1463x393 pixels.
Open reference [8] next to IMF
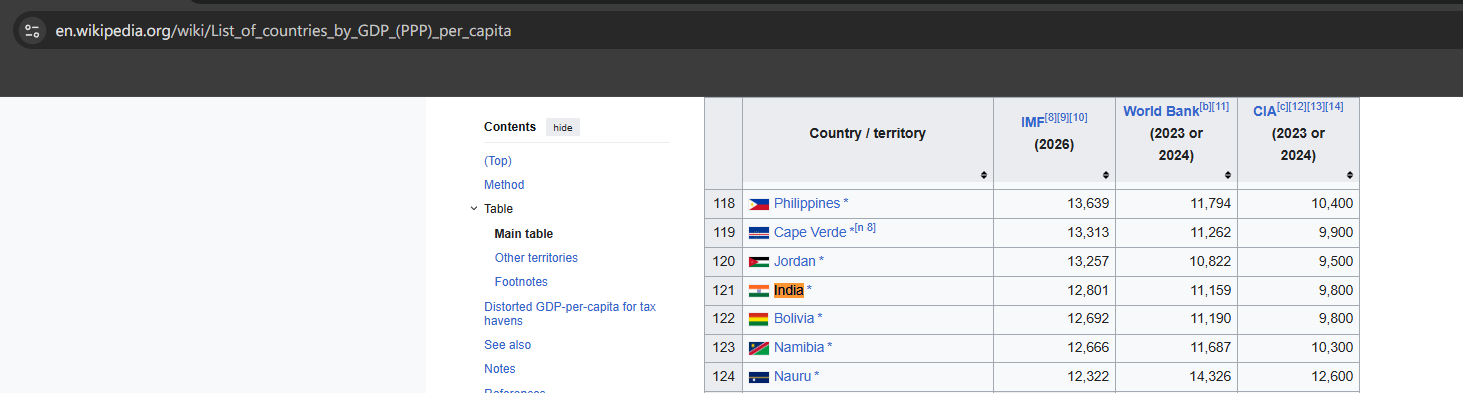[1050, 117]
